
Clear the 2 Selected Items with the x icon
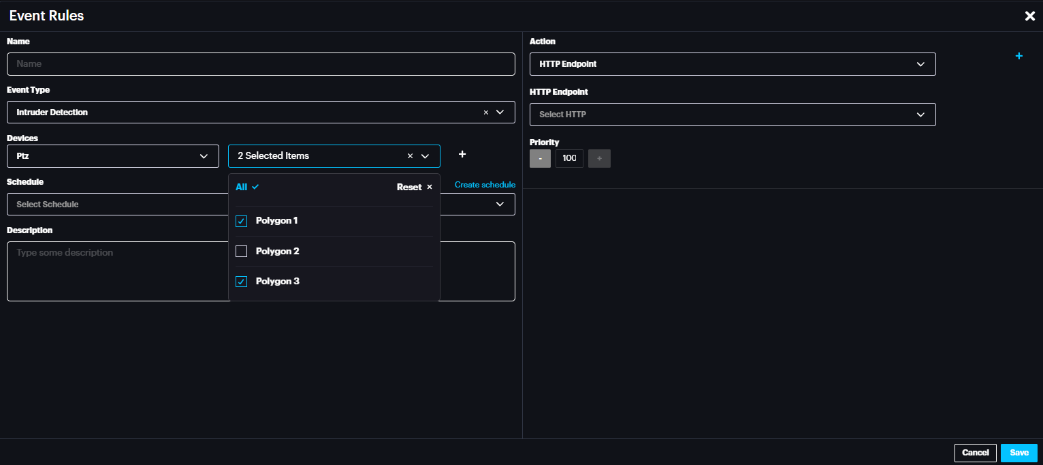point(410,156)
